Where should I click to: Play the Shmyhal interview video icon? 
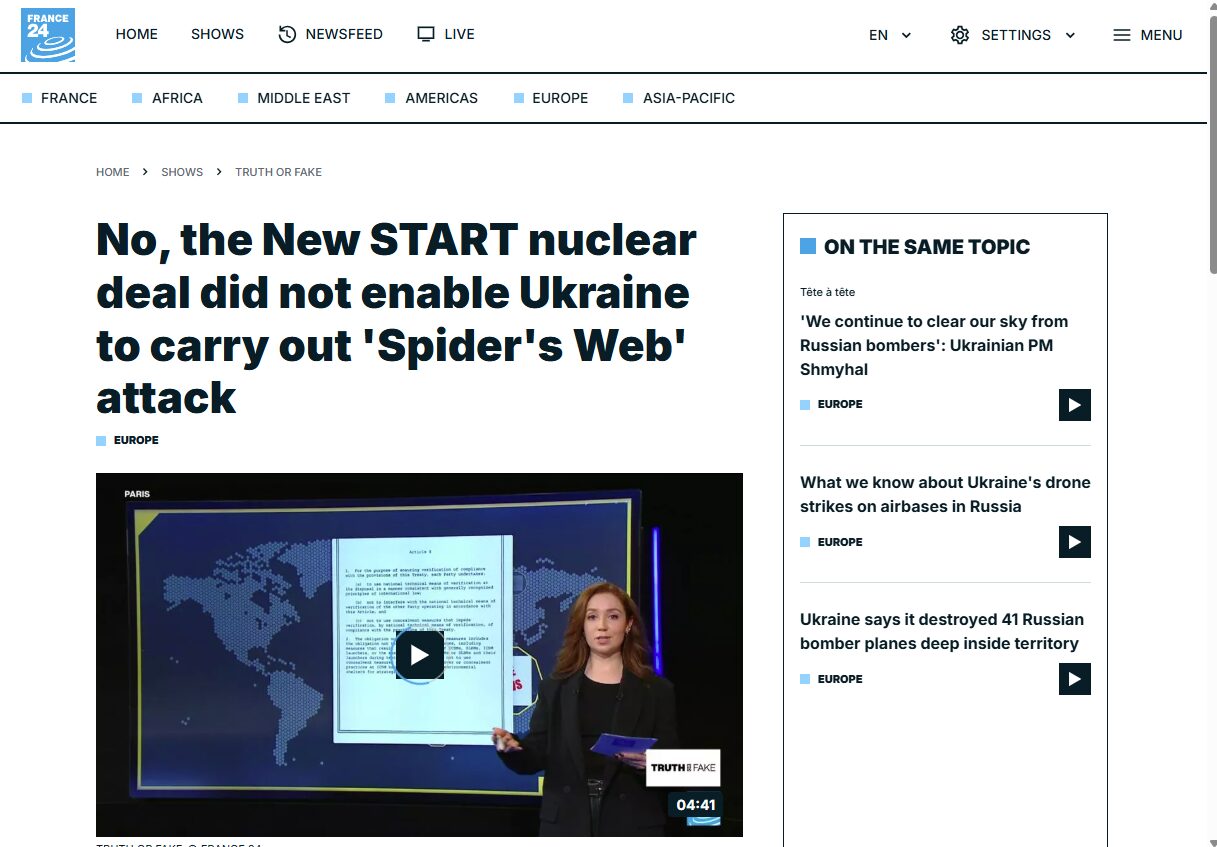pos(1075,405)
